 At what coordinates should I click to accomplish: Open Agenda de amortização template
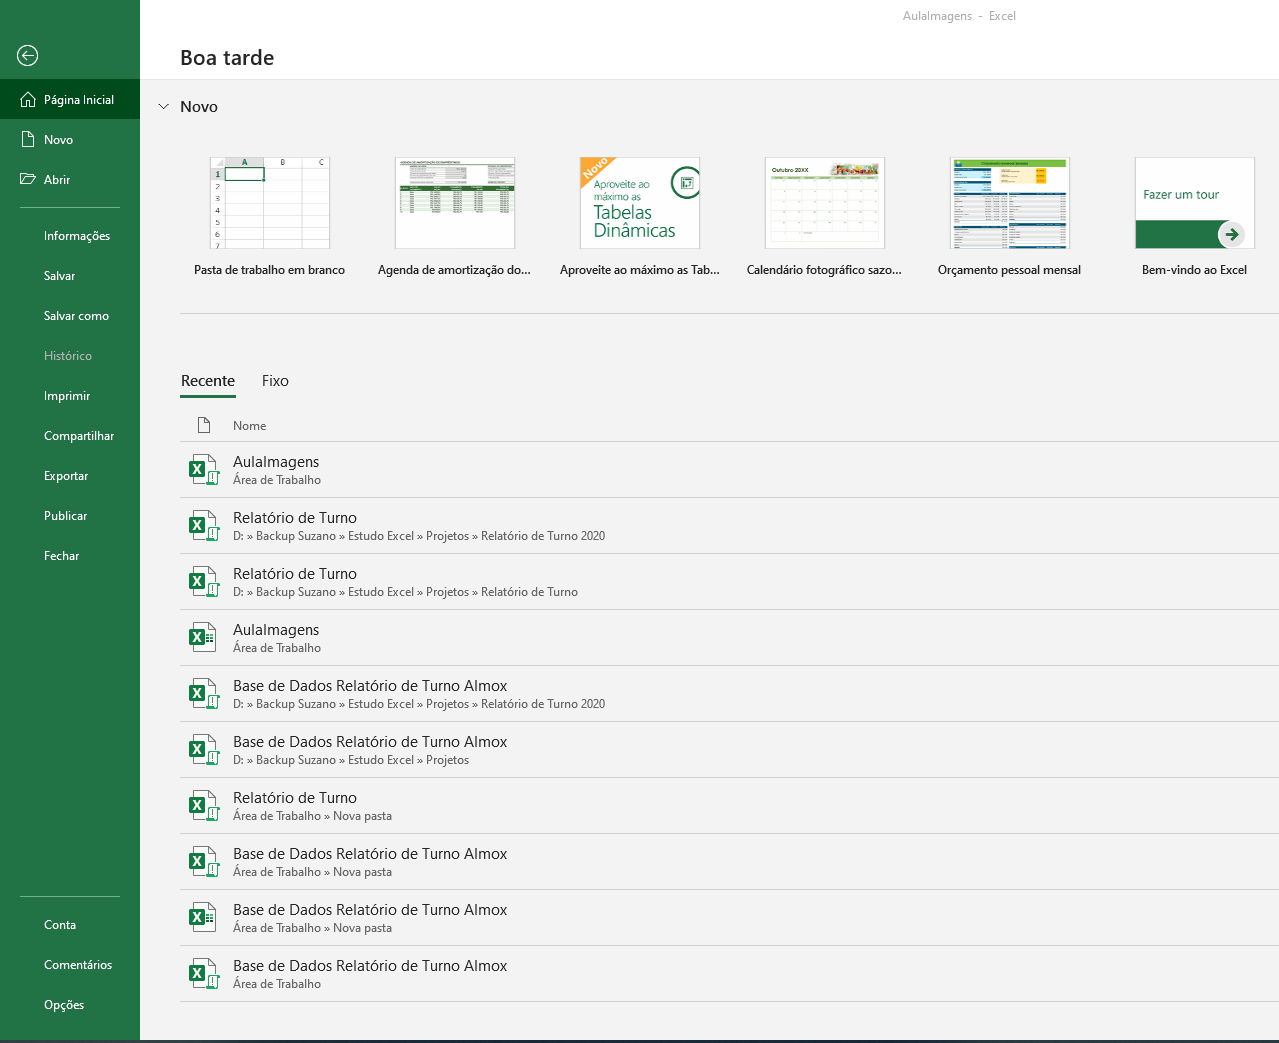point(455,217)
